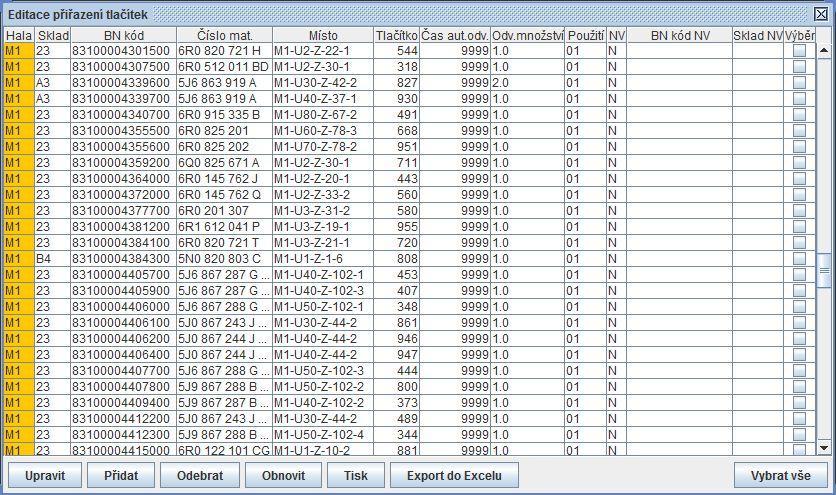Click the Sklad NV column header
Screen dimensions: 836x495
click(x=758, y=35)
